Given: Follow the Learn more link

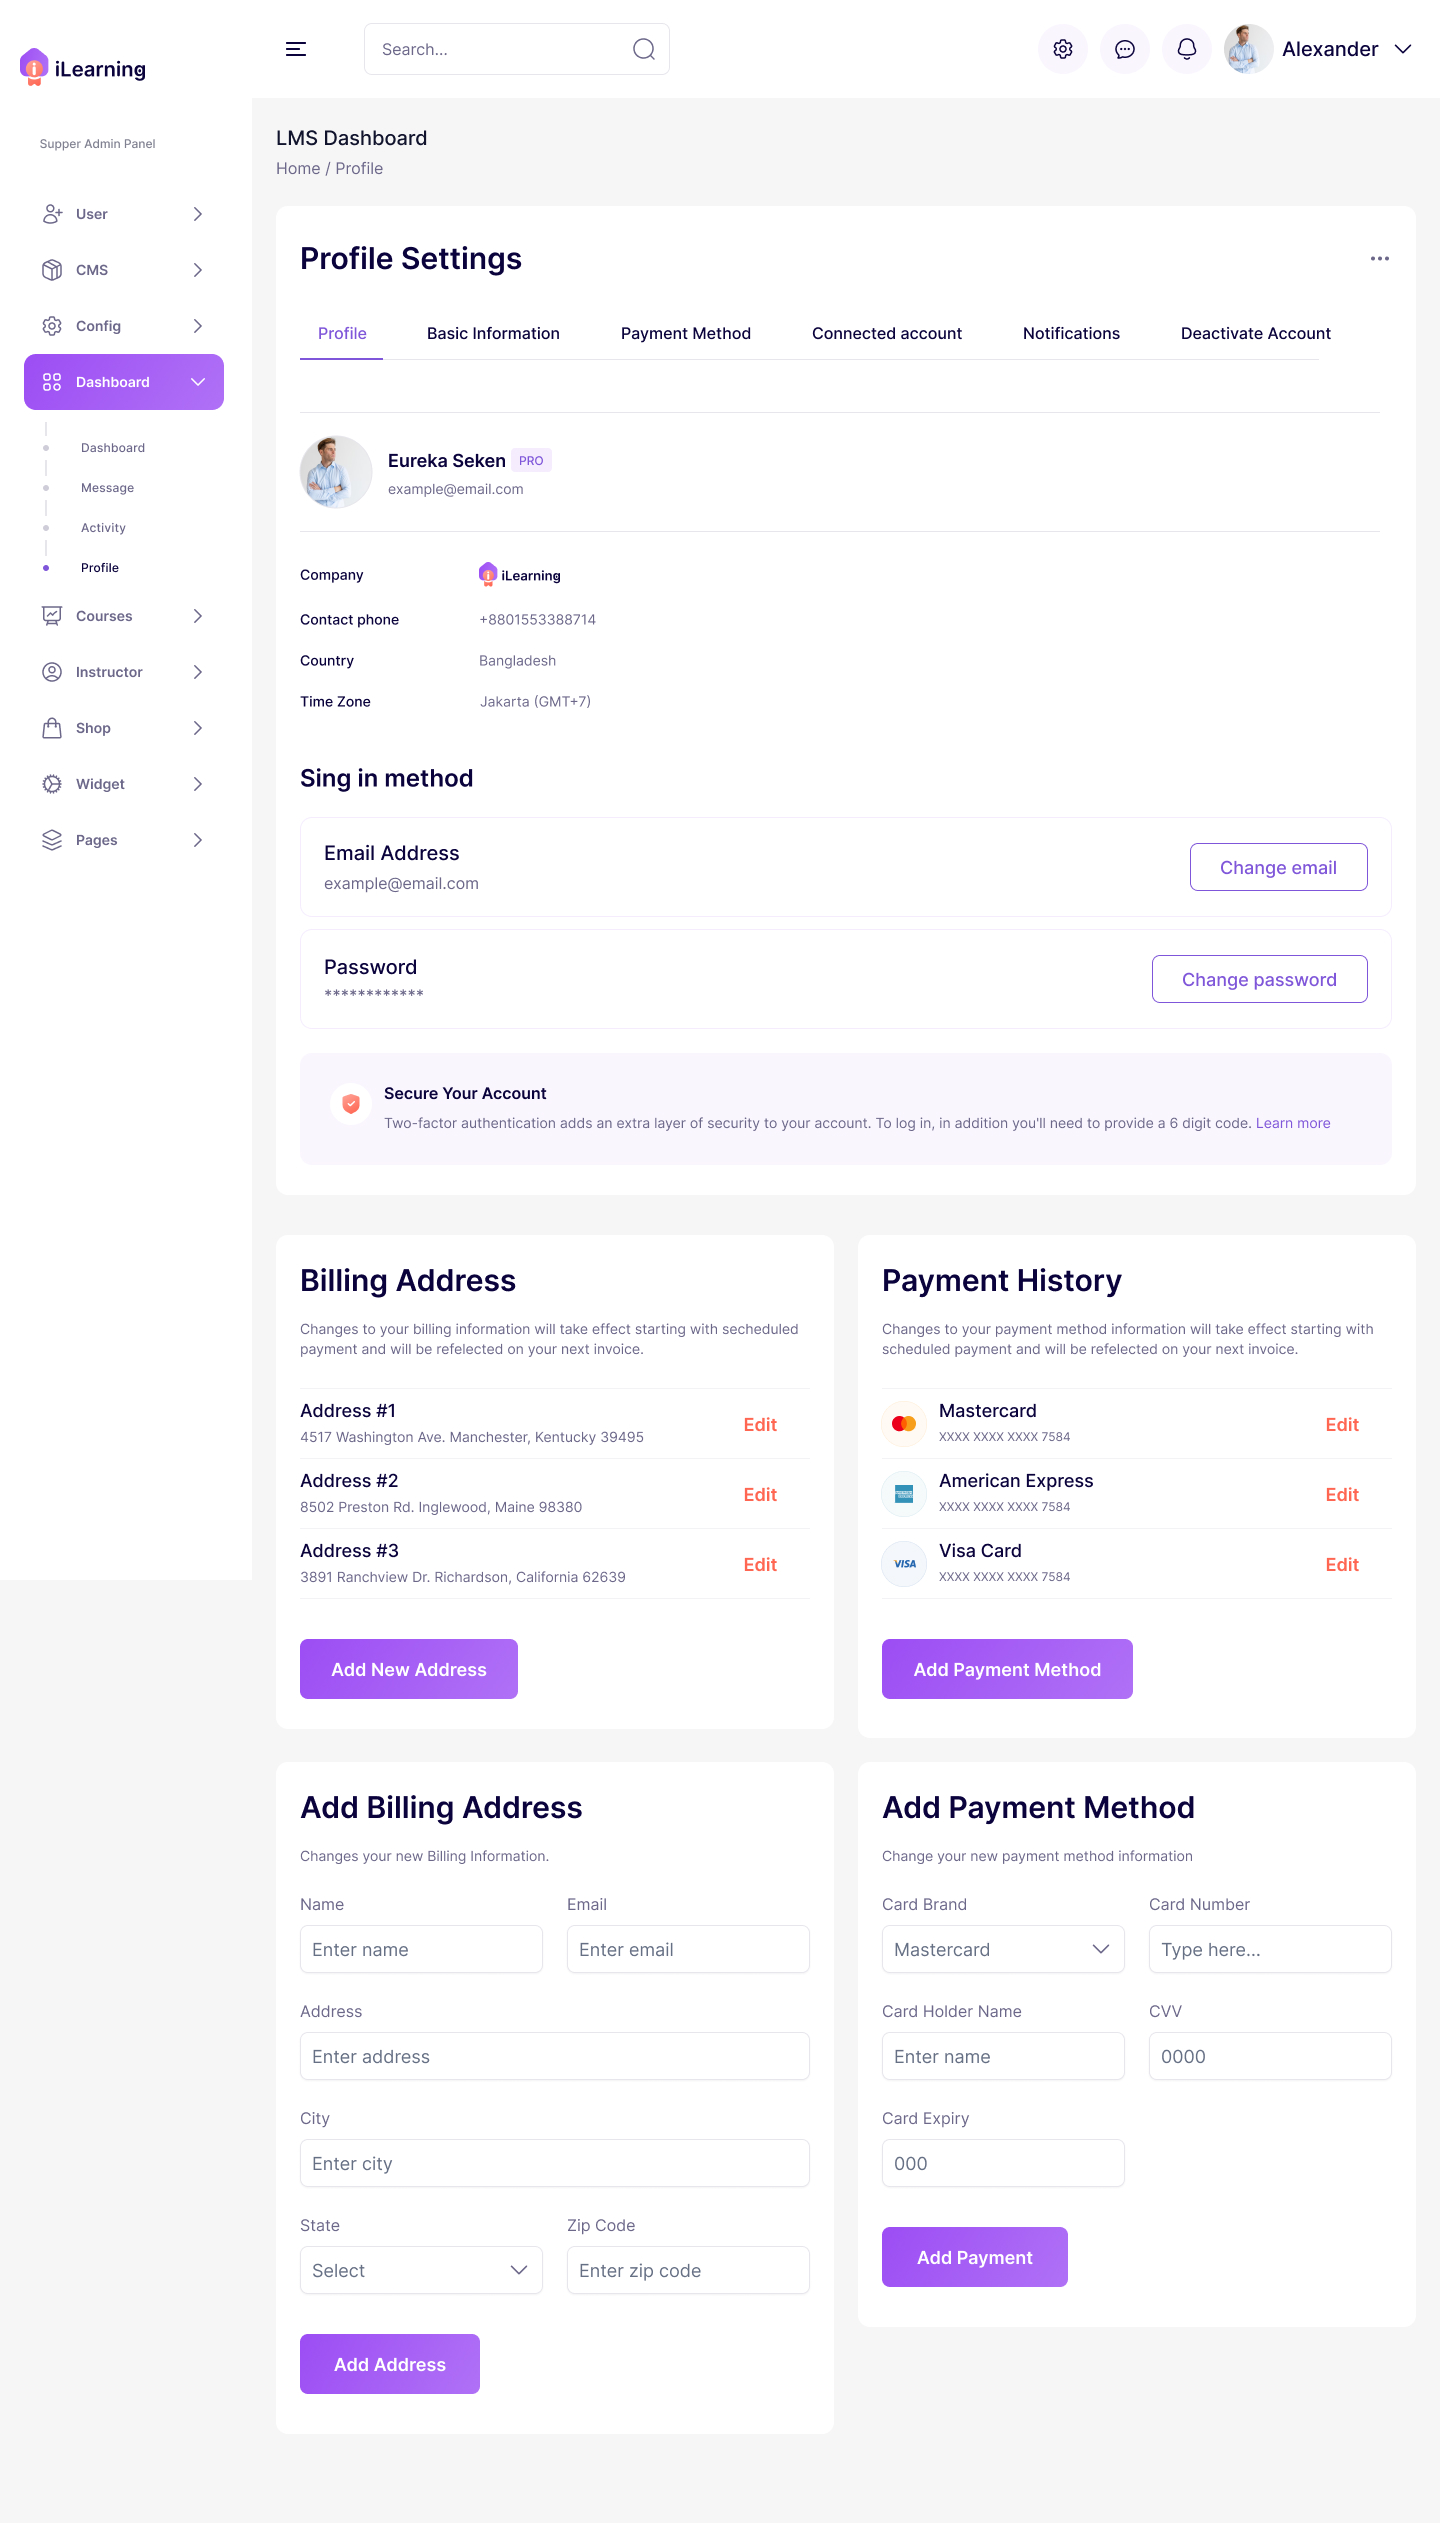Looking at the screenshot, I should click(x=1293, y=1123).
